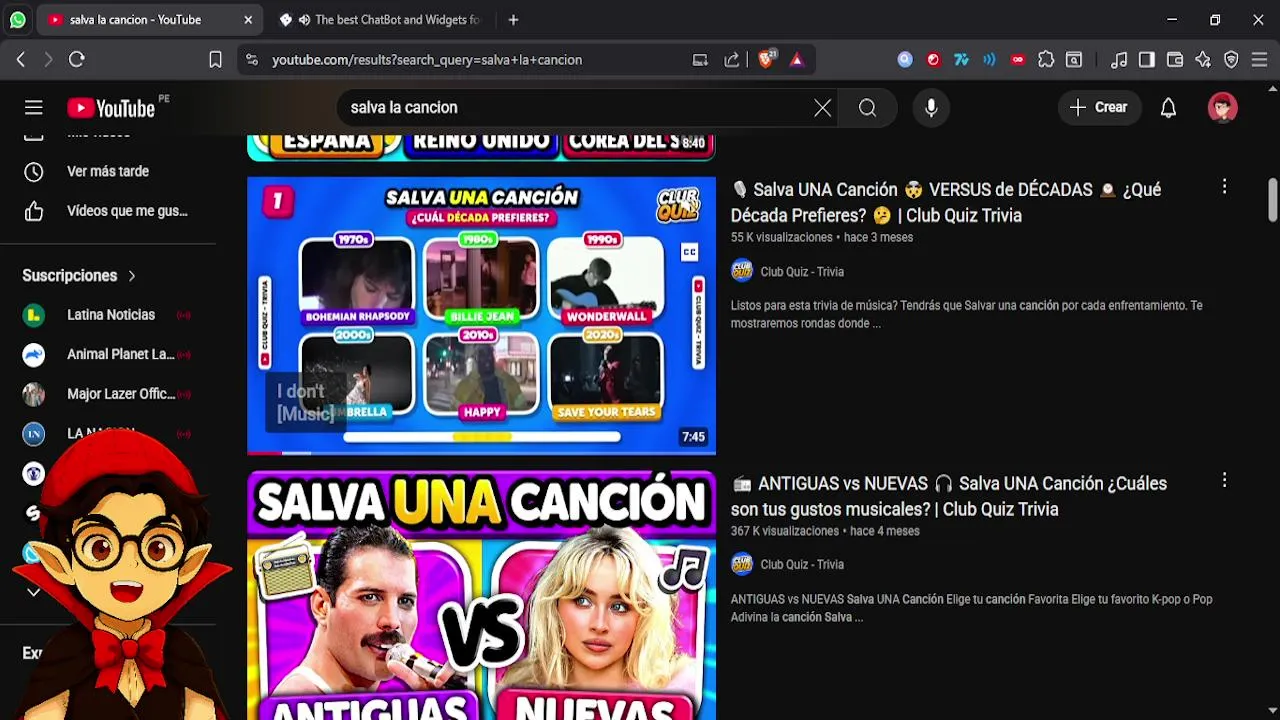
Task: Expand the Suscripciones section
Action: coord(80,275)
